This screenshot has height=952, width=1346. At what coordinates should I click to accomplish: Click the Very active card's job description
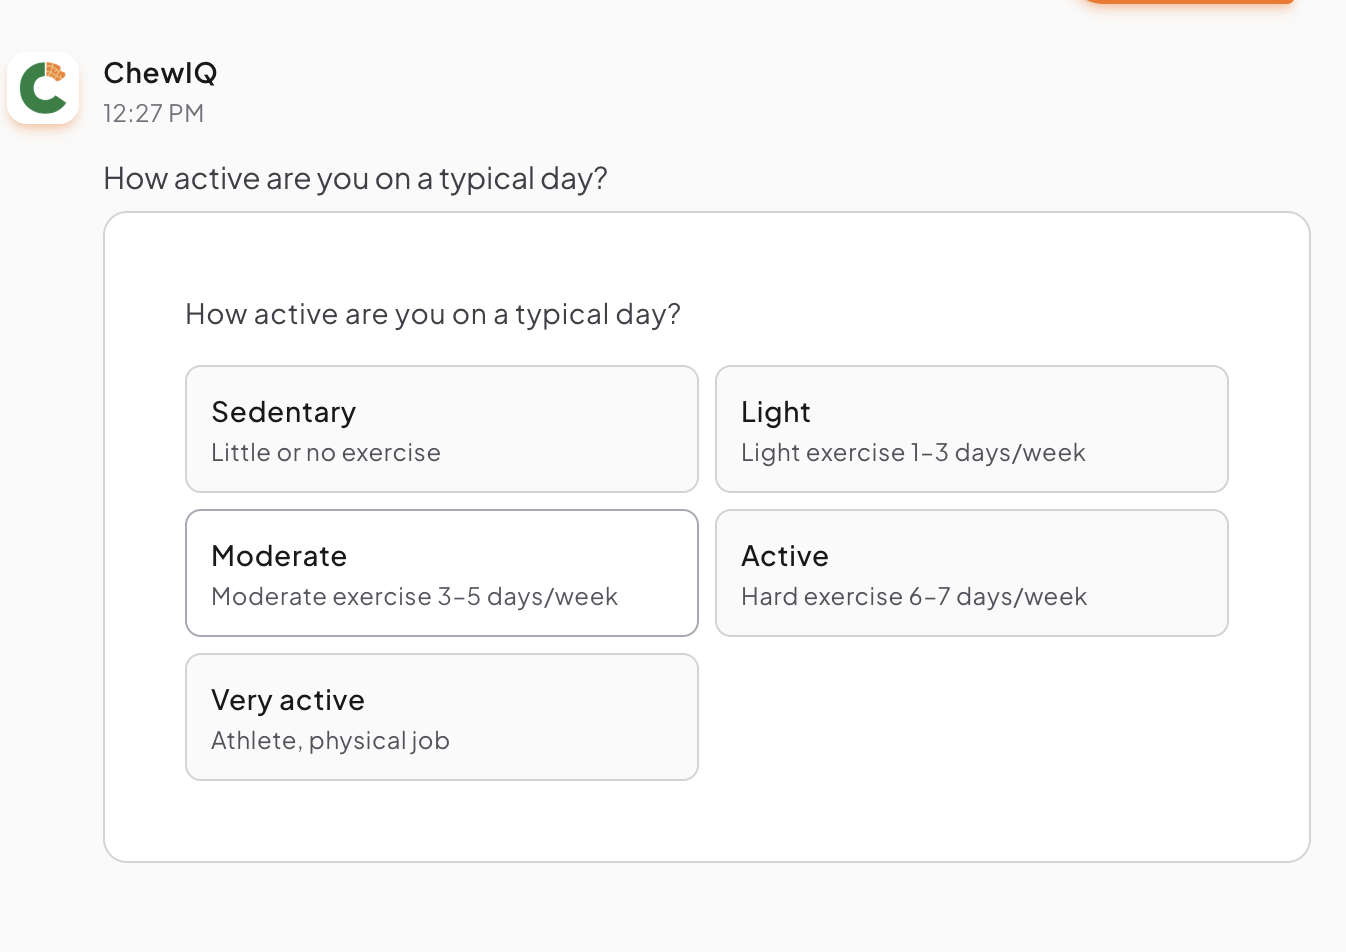click(x=330, y=740)
